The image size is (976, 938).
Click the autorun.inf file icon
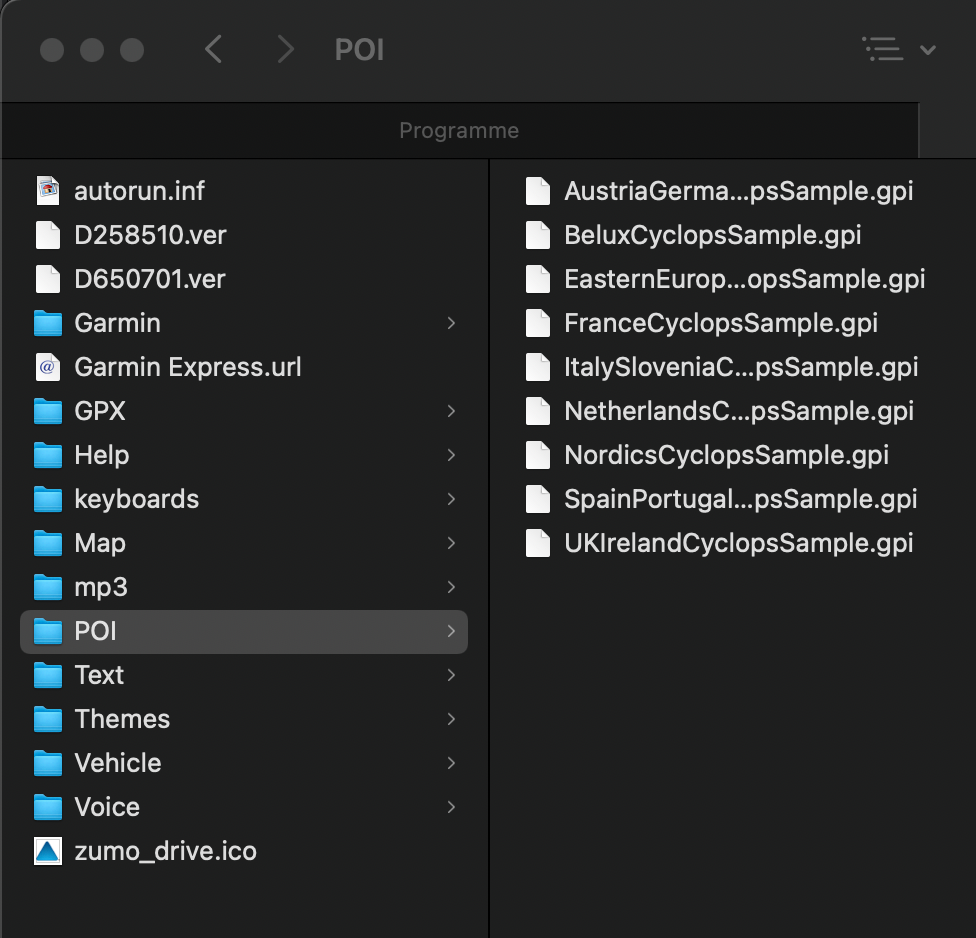click(48, 191)
